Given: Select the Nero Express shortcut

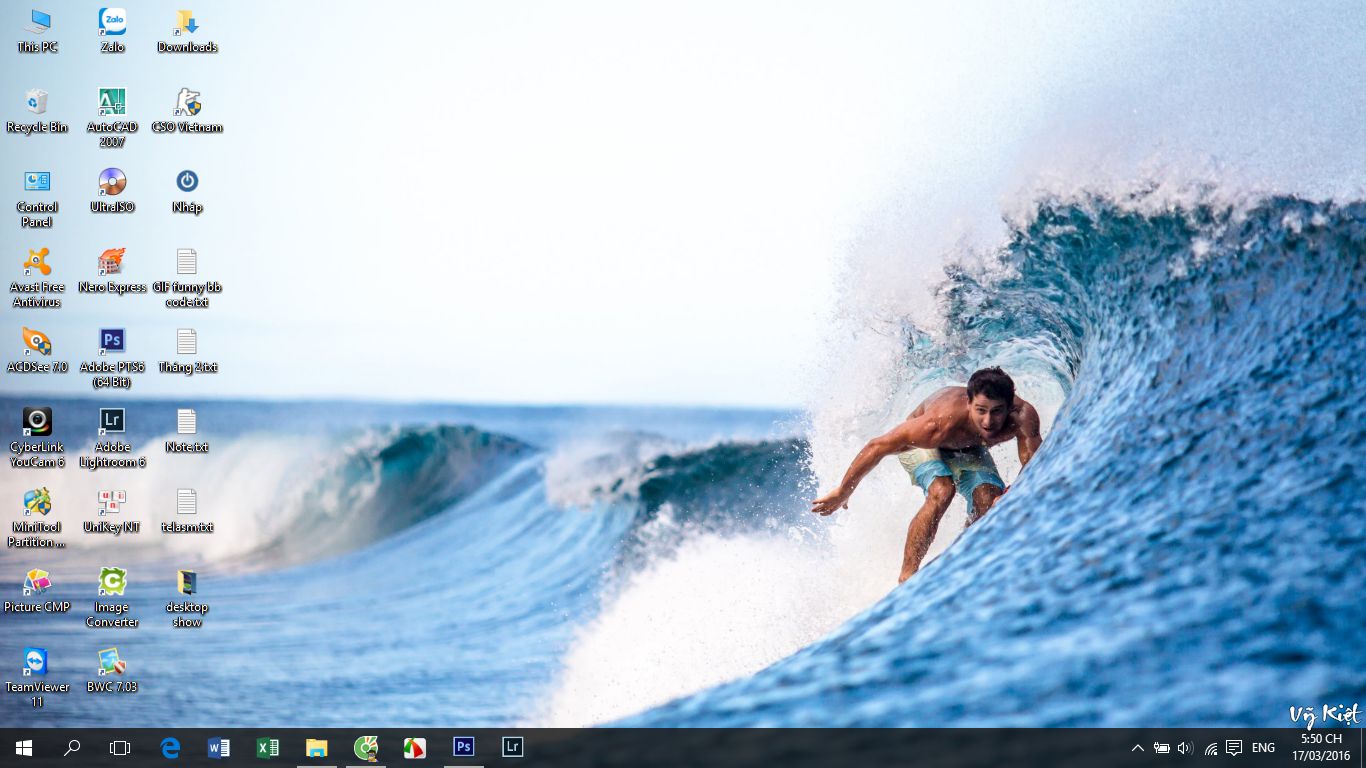Looking at the screenshot, I should pyautogui.click(x=112, y=271).
